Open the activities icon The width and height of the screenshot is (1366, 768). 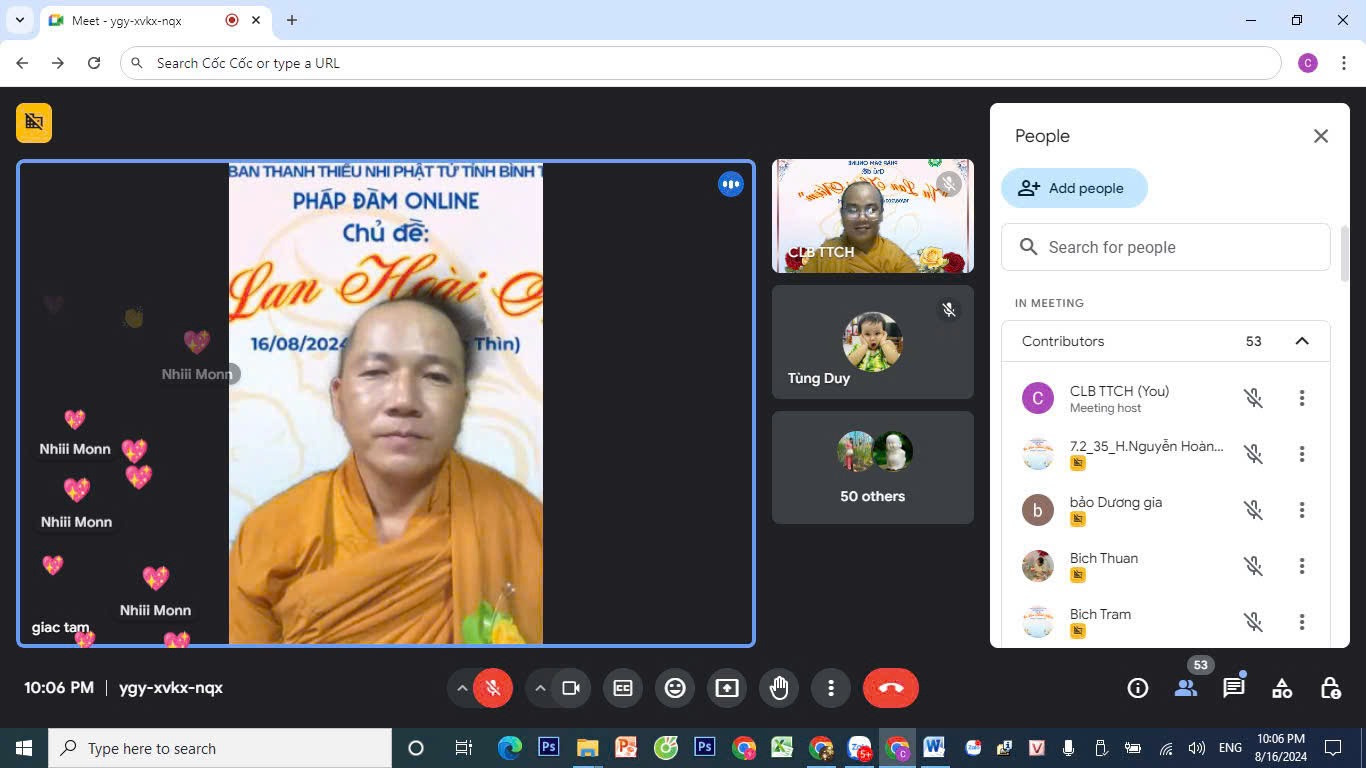point(1281,688)
